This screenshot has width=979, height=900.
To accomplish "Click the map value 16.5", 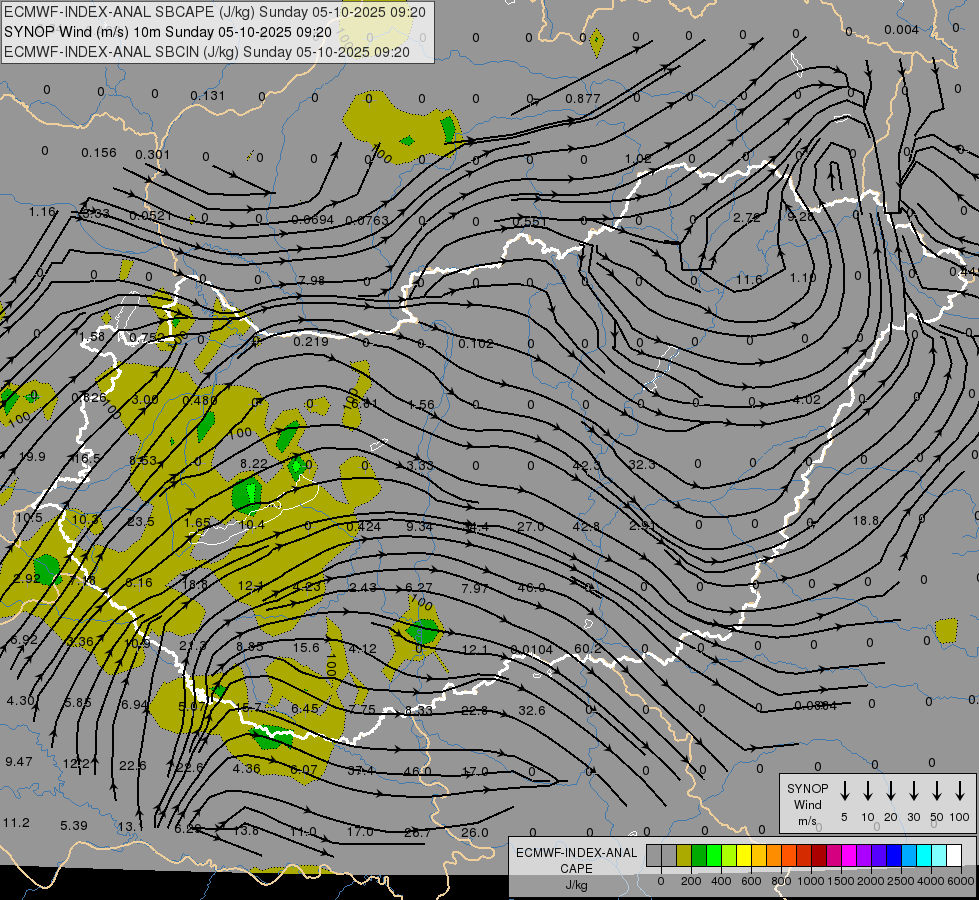I will point(87,459).
